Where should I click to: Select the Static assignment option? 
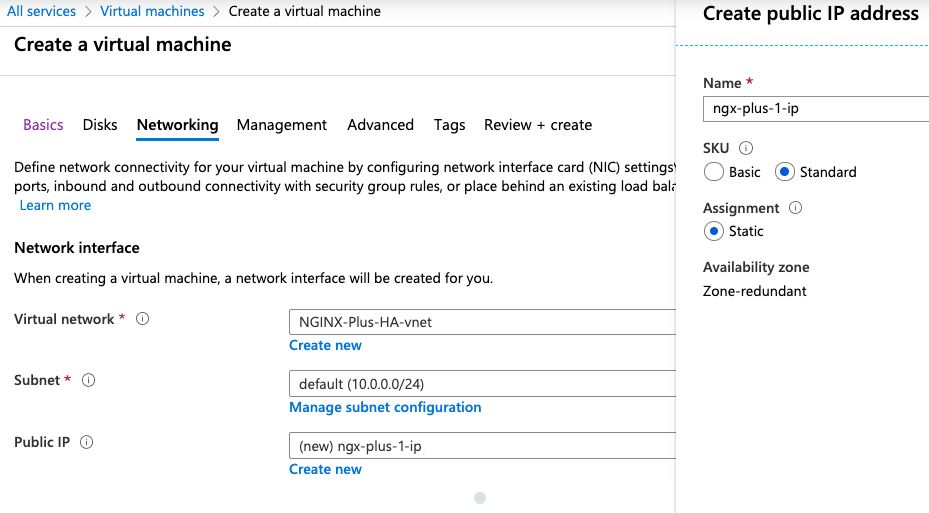(714, 231)
